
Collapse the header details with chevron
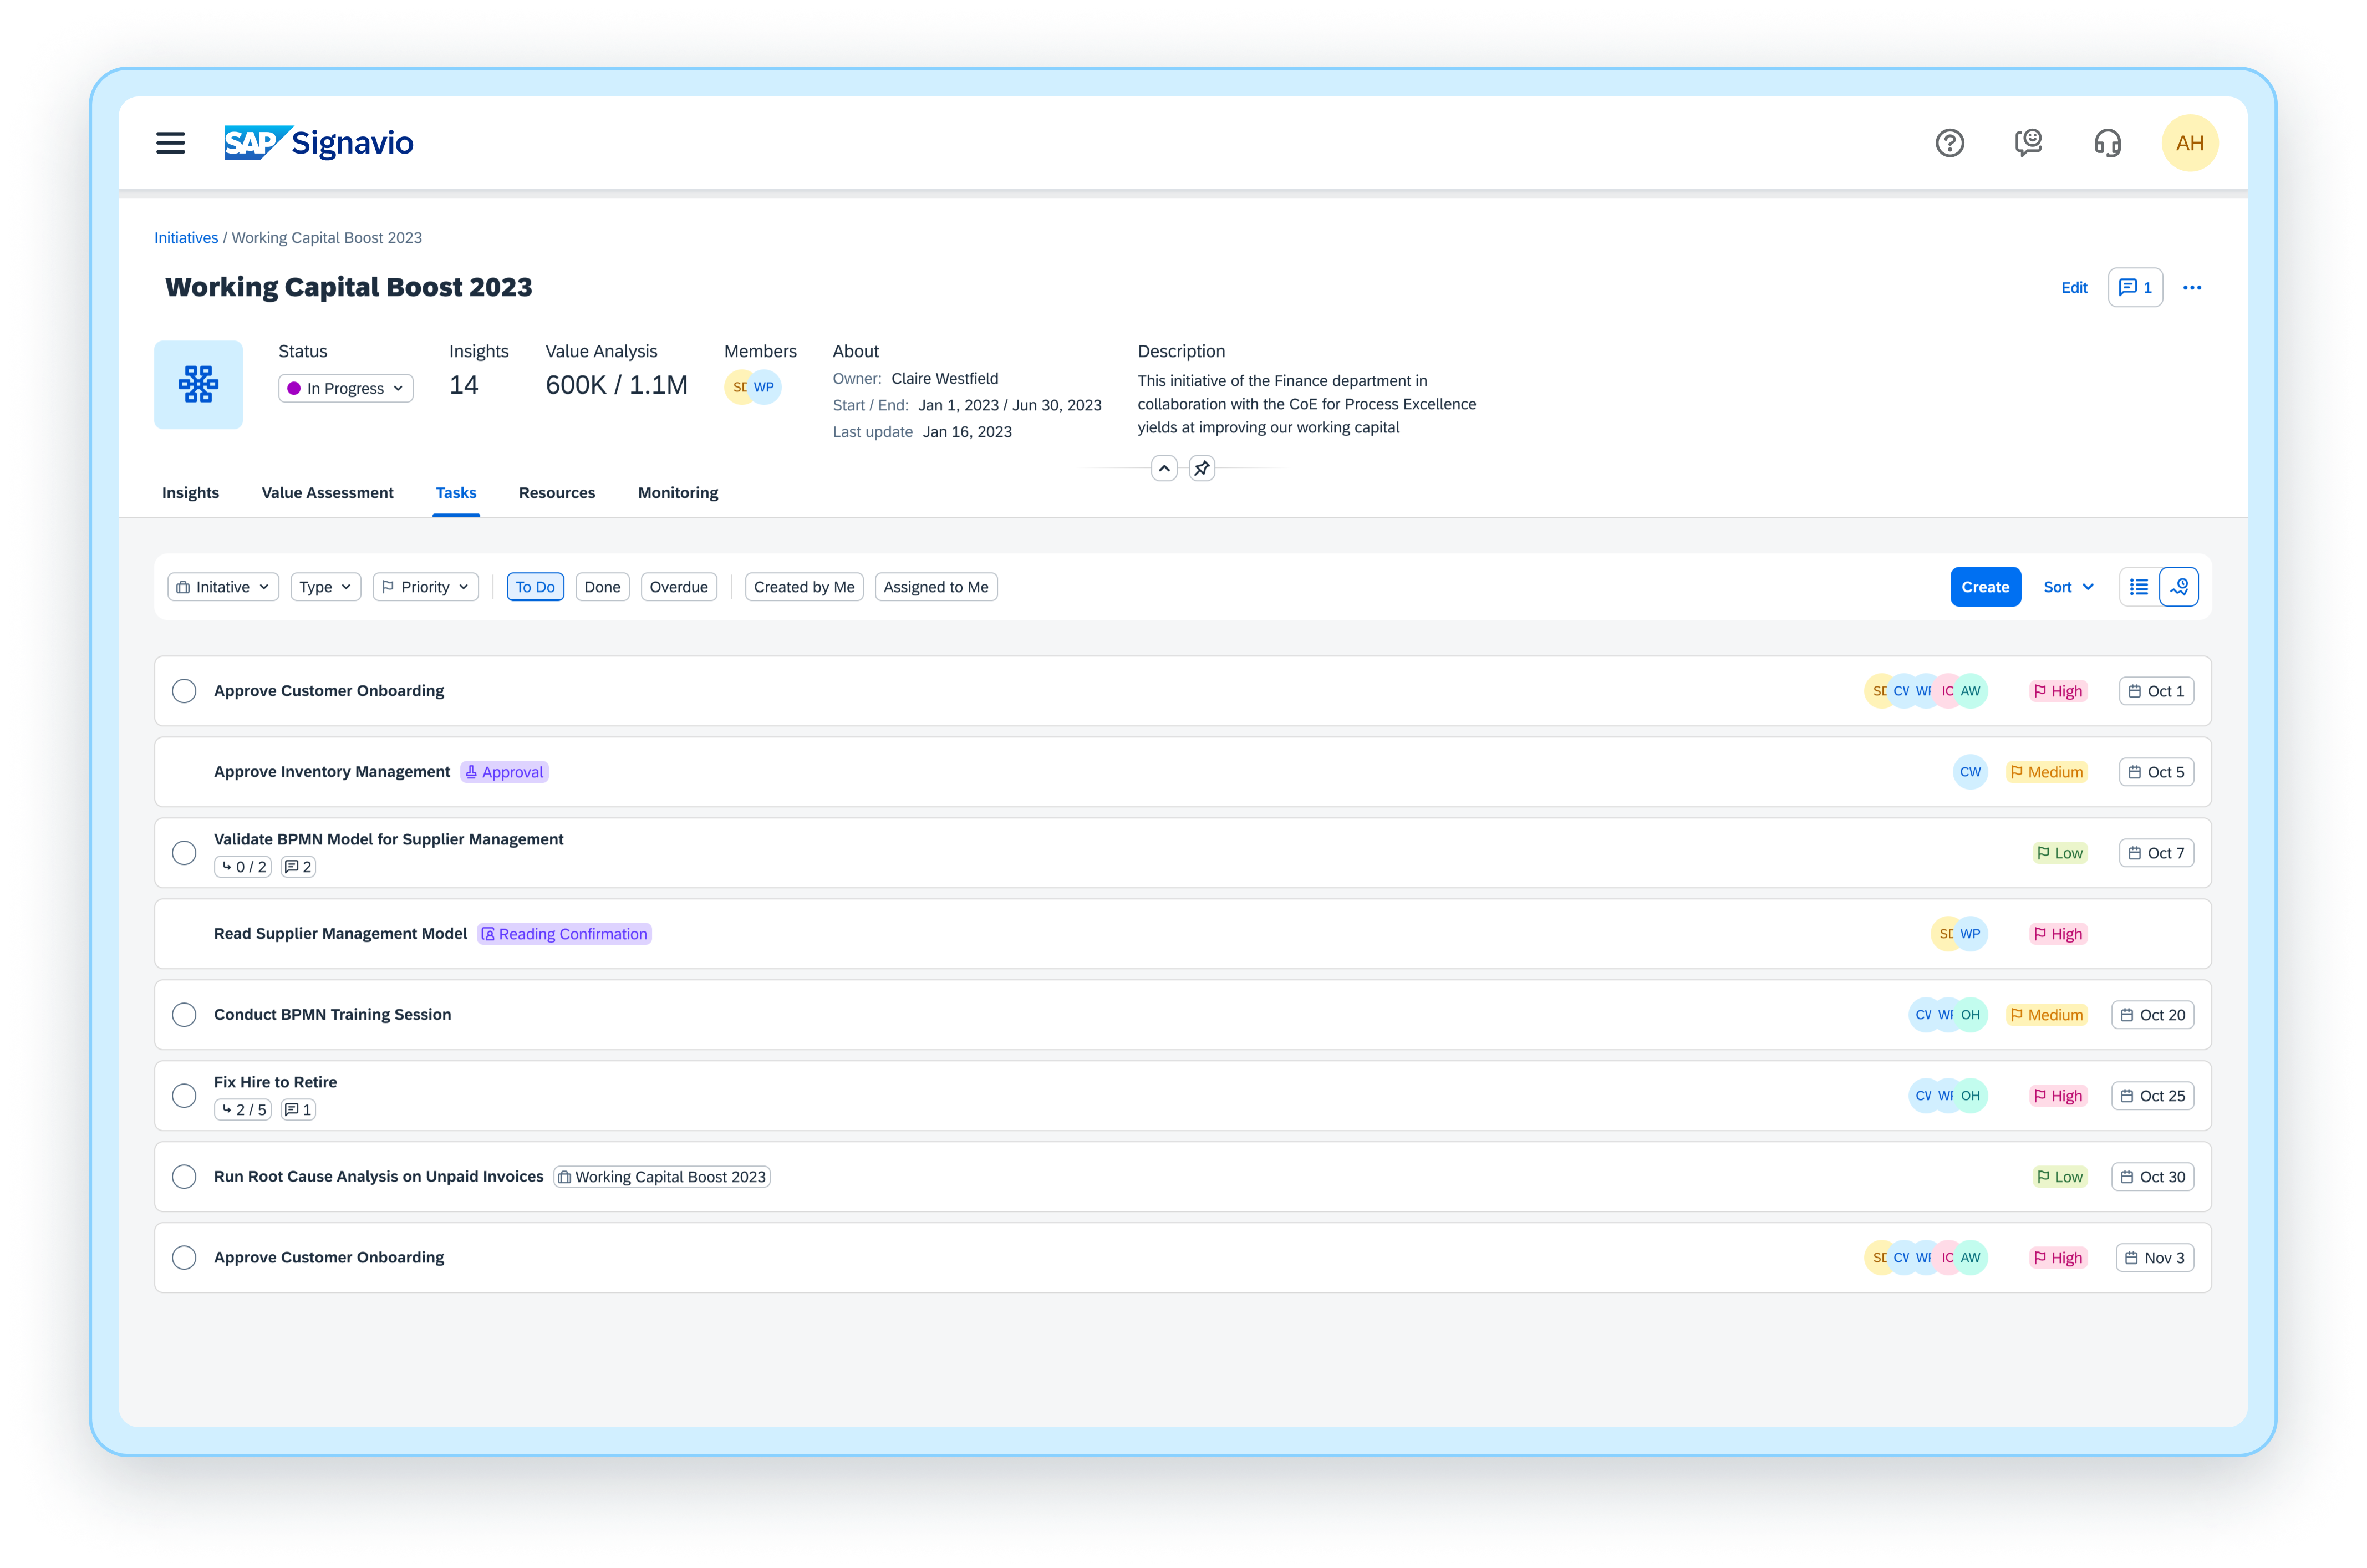coord(1163,467)
